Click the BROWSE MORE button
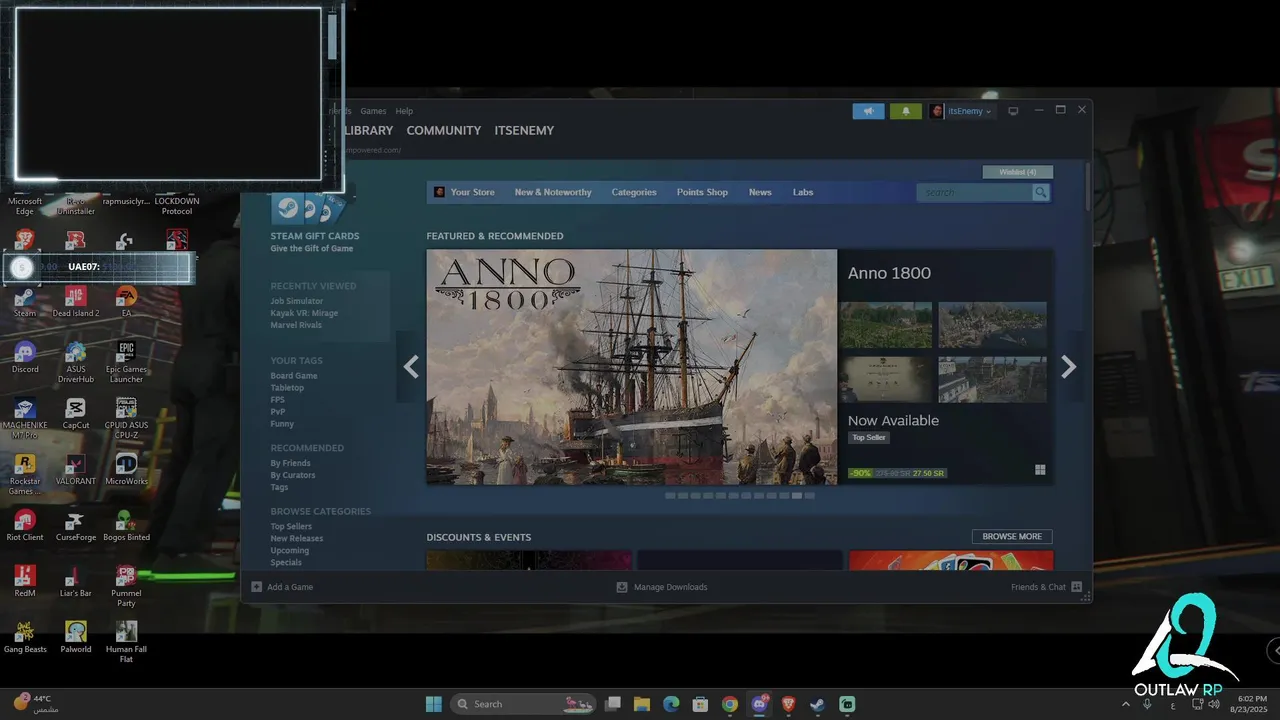This screenshot has height=720, width=1280. tap(1012, 537)
